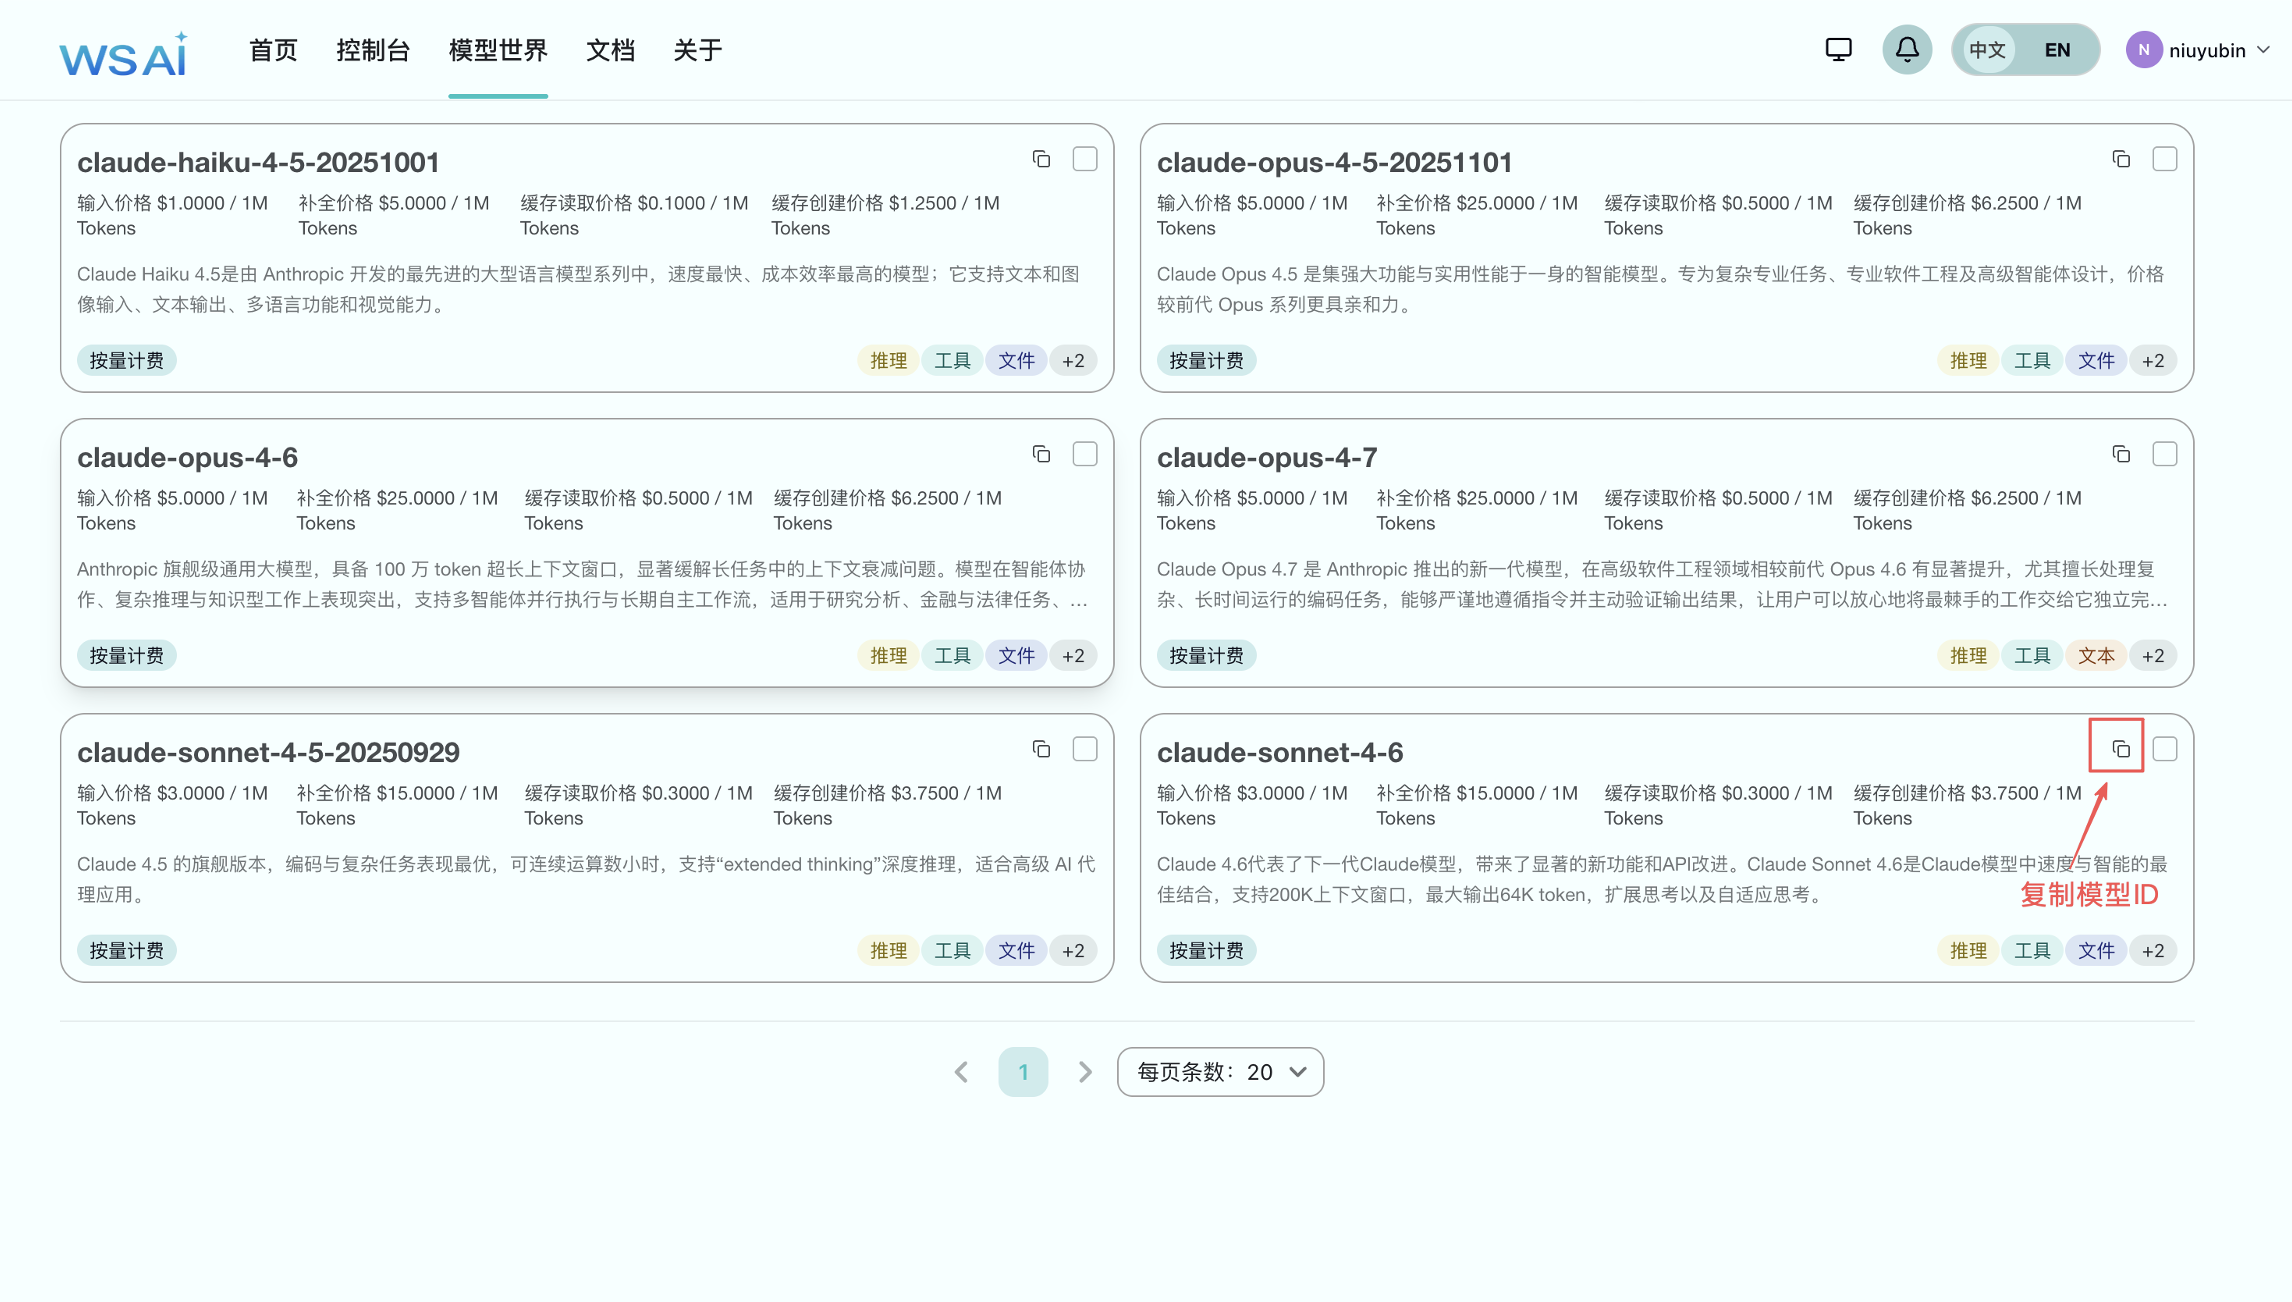The image size is (2292, 1302).
Task: Open 控制台 from the top navigation
Action: (x=373, y=50)
